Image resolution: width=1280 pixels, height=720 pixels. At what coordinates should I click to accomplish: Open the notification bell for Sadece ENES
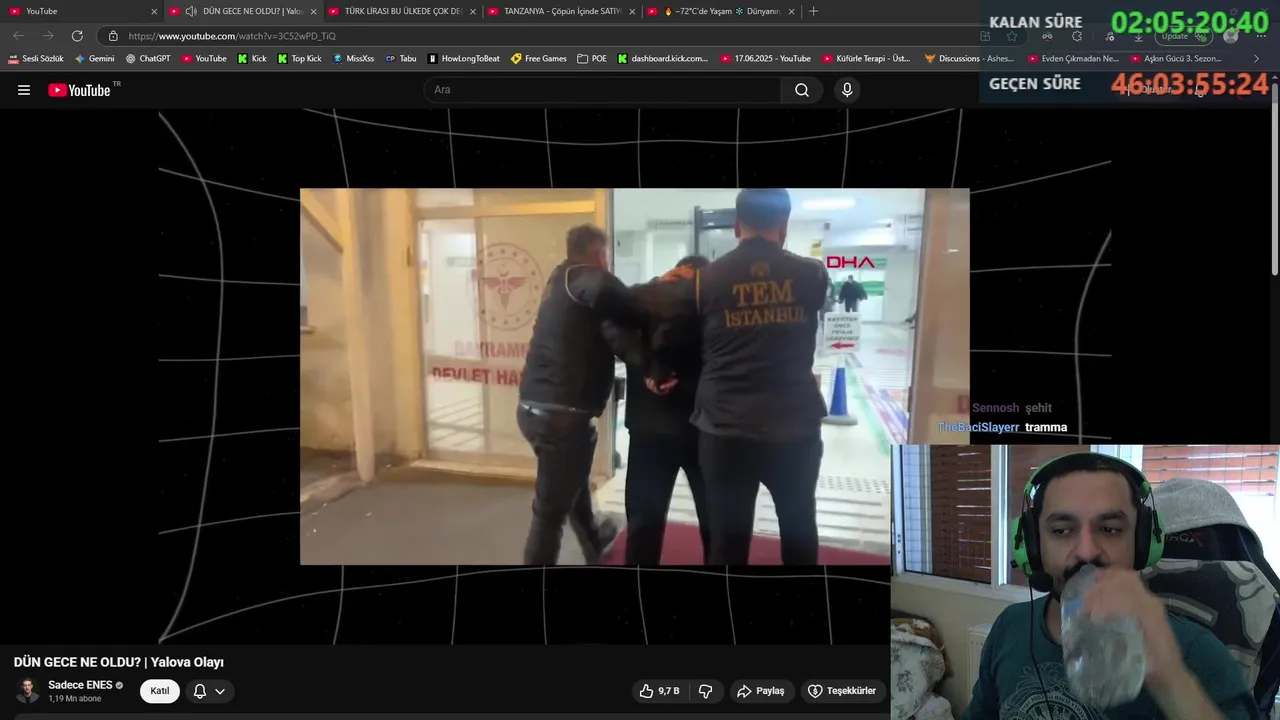209,691
